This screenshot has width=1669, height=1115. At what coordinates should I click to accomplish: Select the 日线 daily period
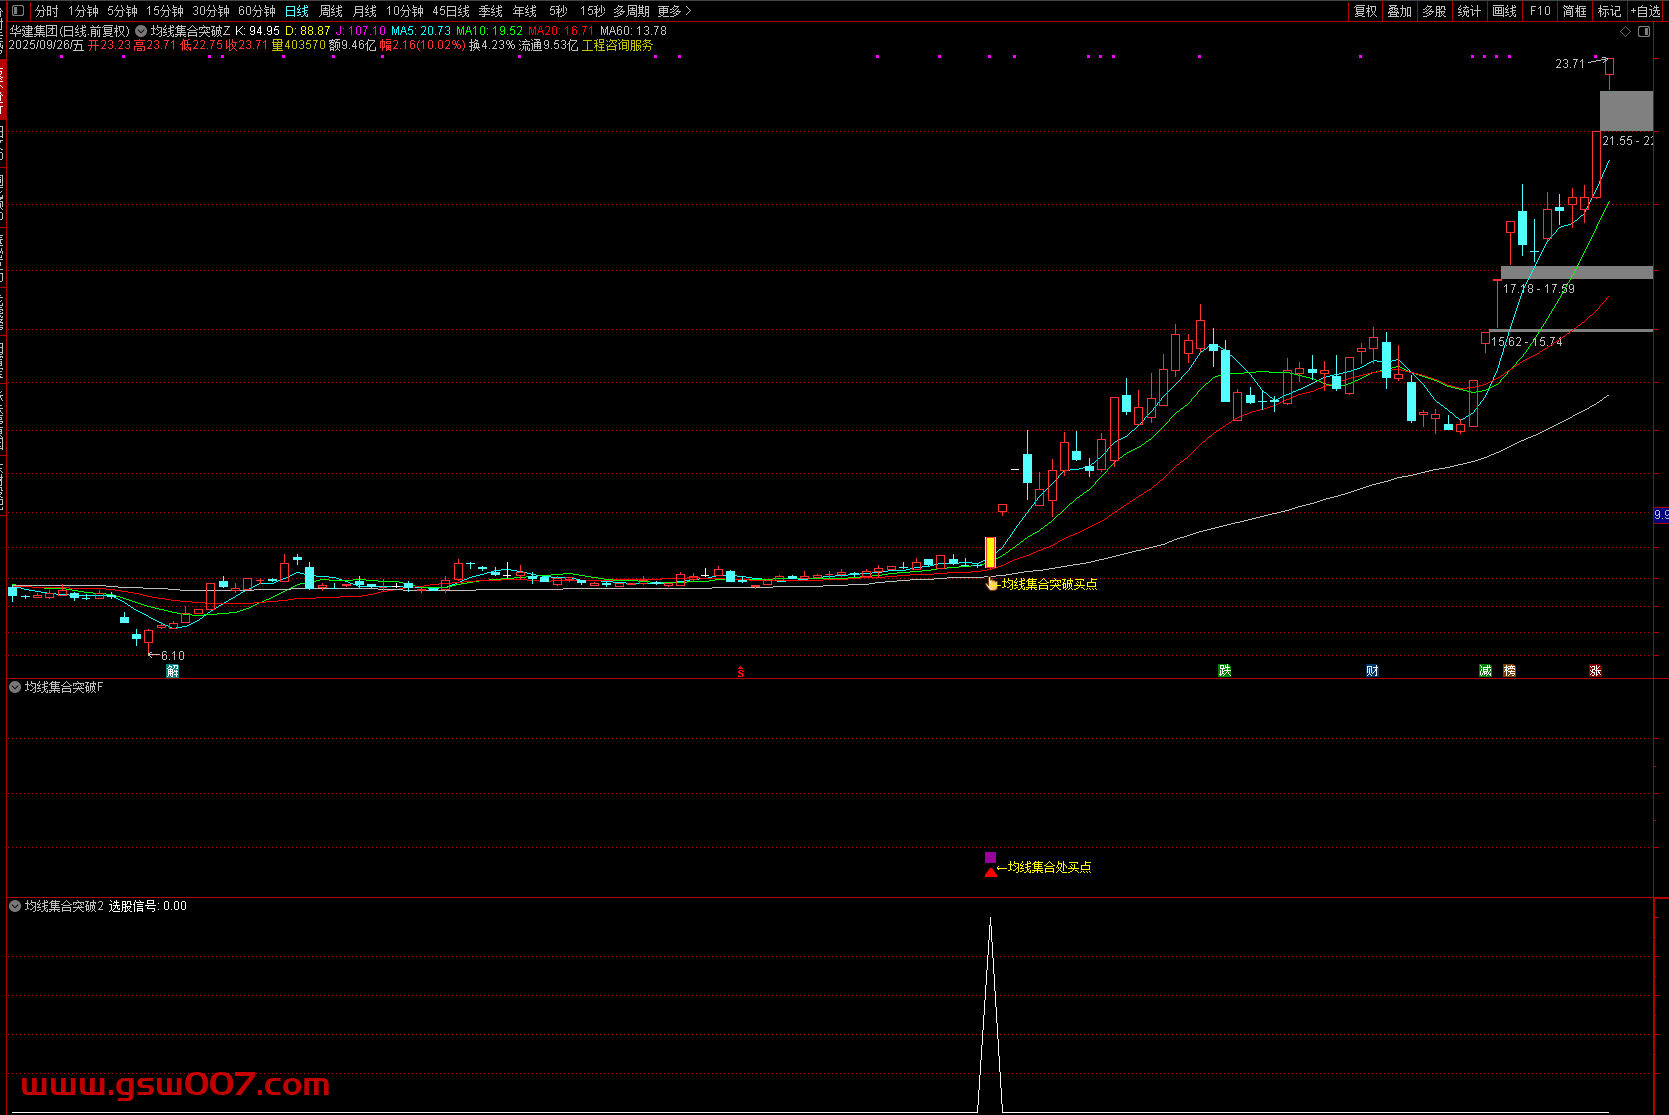point(297,11)
